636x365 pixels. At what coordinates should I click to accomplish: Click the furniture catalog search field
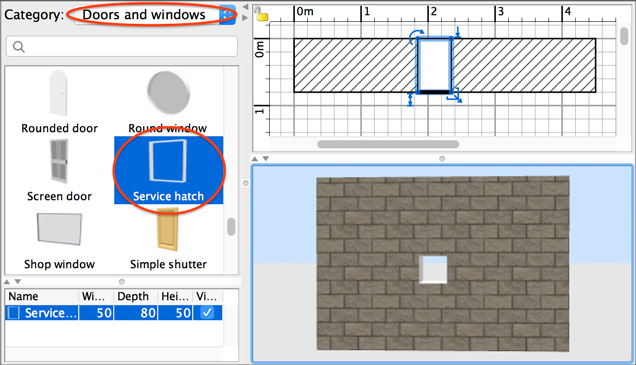coord(122,47)
